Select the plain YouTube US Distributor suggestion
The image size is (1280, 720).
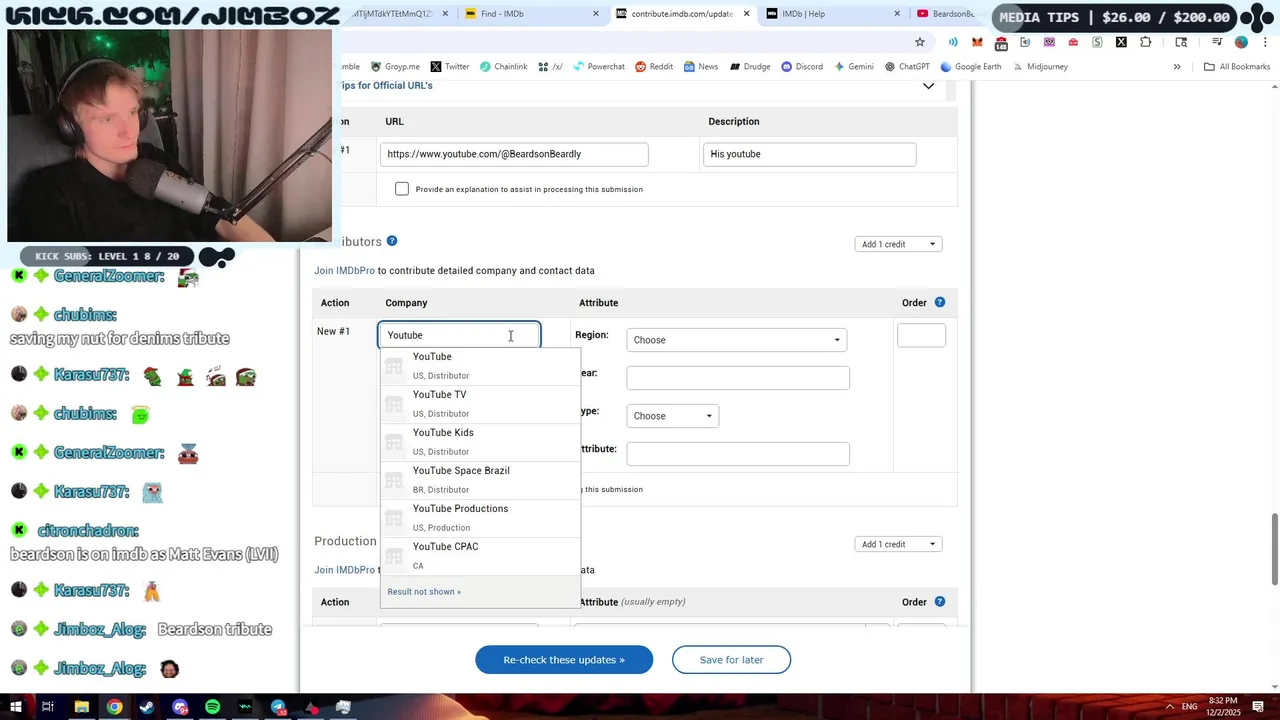(x=480, y=365)
